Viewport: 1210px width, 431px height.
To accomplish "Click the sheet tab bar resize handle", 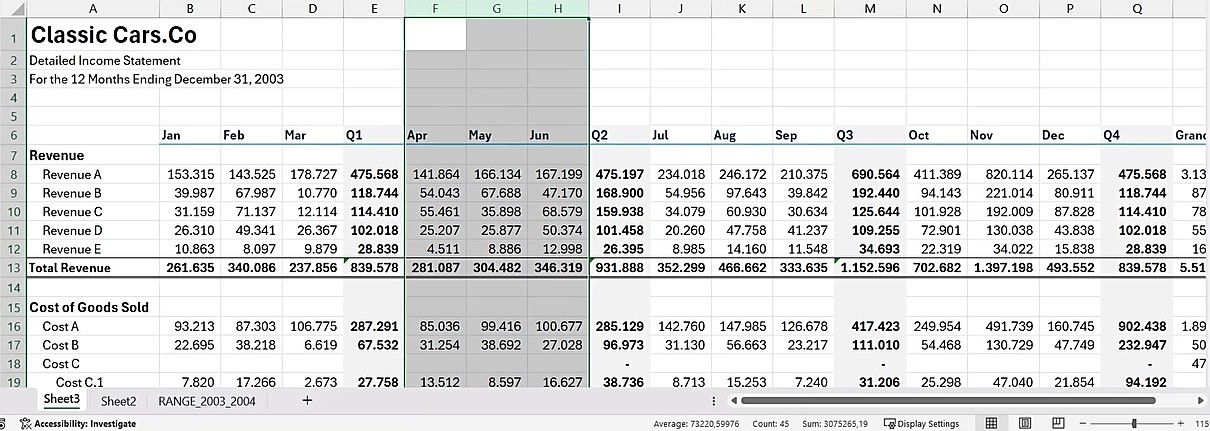I will tap(712, 400).
